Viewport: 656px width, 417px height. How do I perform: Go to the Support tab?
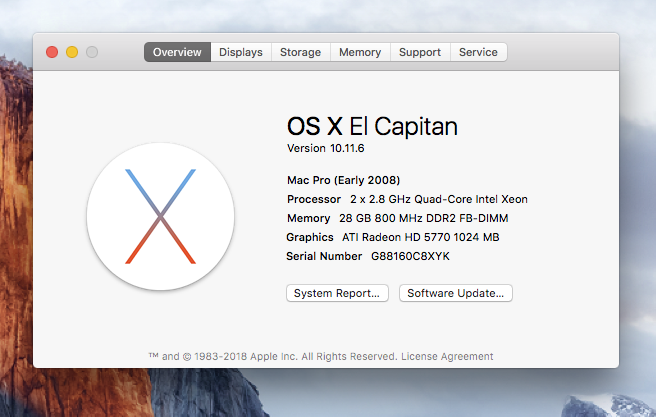[x=420, y=52]
